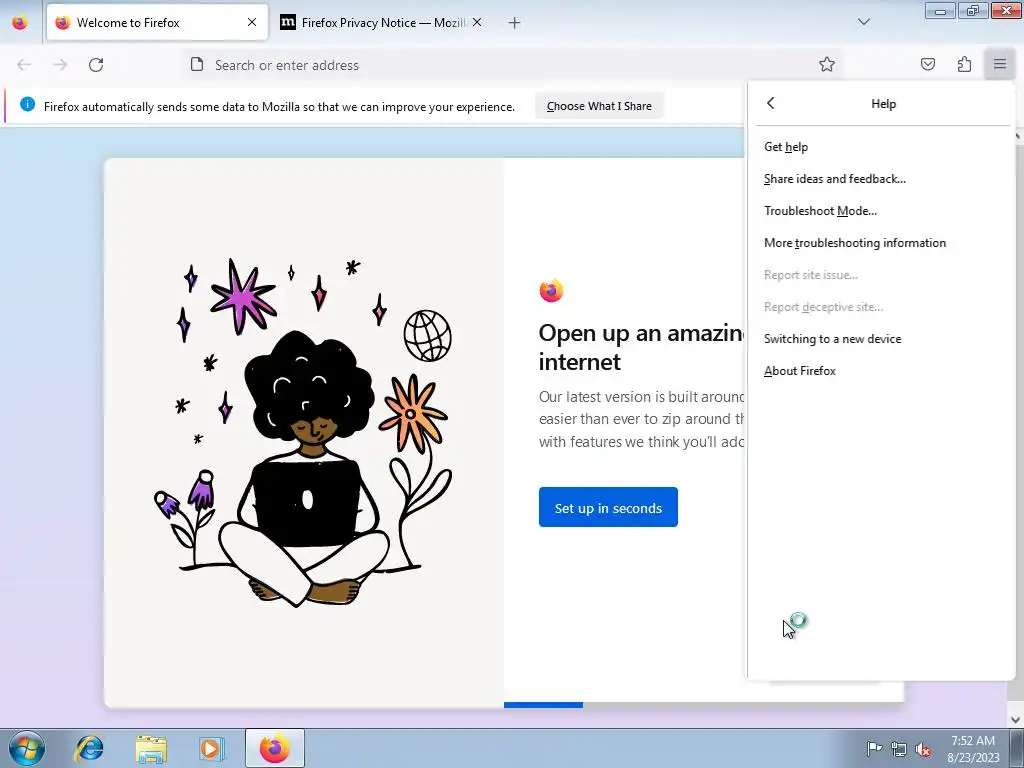
Task: Open the List all tabs dropdown
Action: tap(863, 22)
